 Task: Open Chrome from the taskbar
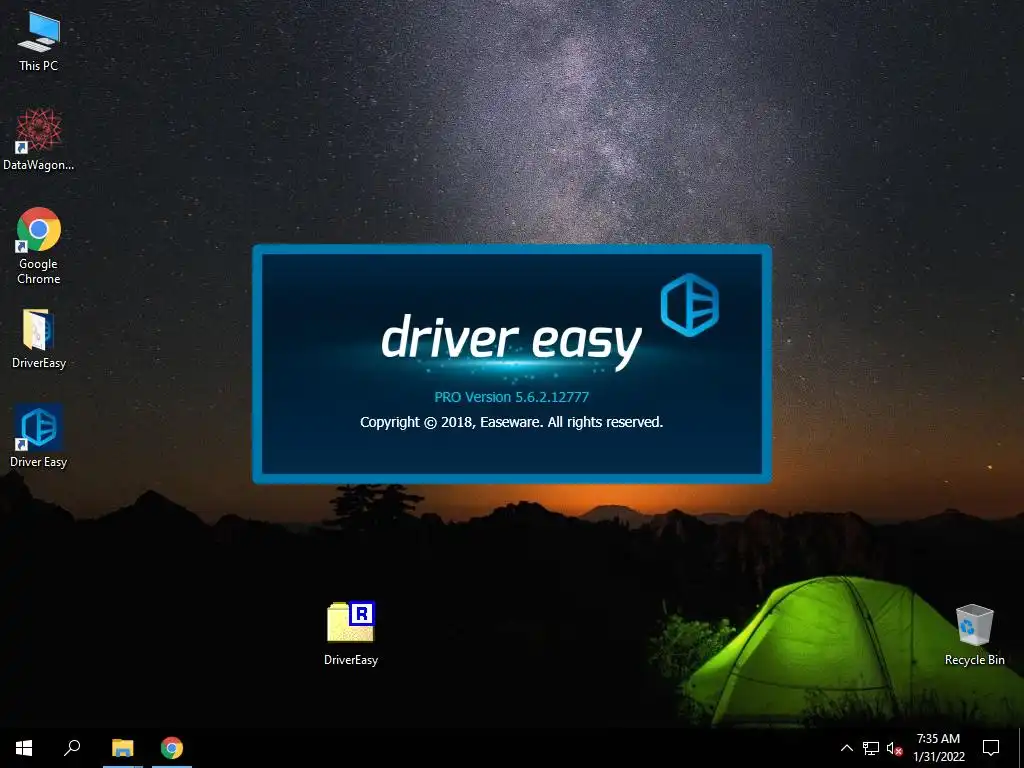[172, 748]
